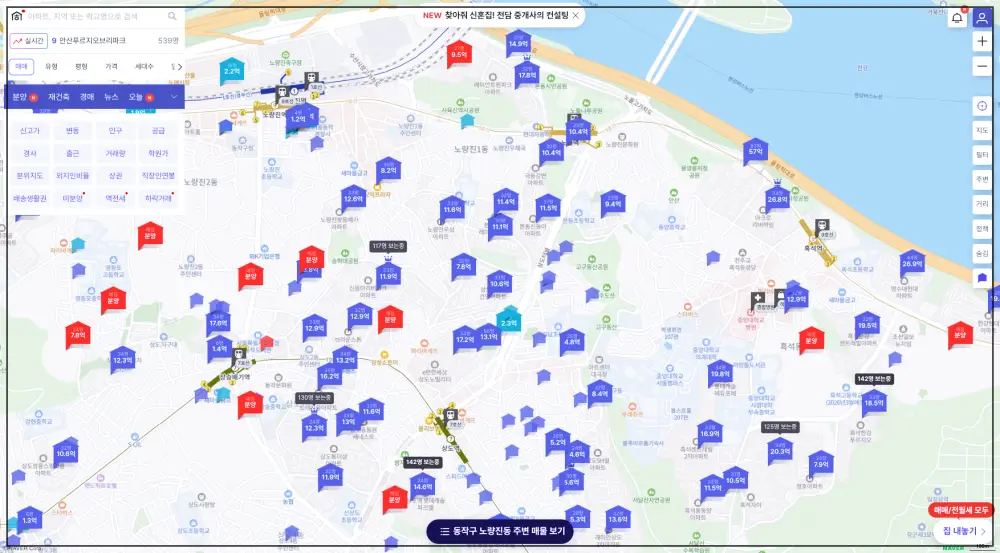Open the 매매 deal-type filter
The image size is (1000, 553).
[x=22, y=66]
